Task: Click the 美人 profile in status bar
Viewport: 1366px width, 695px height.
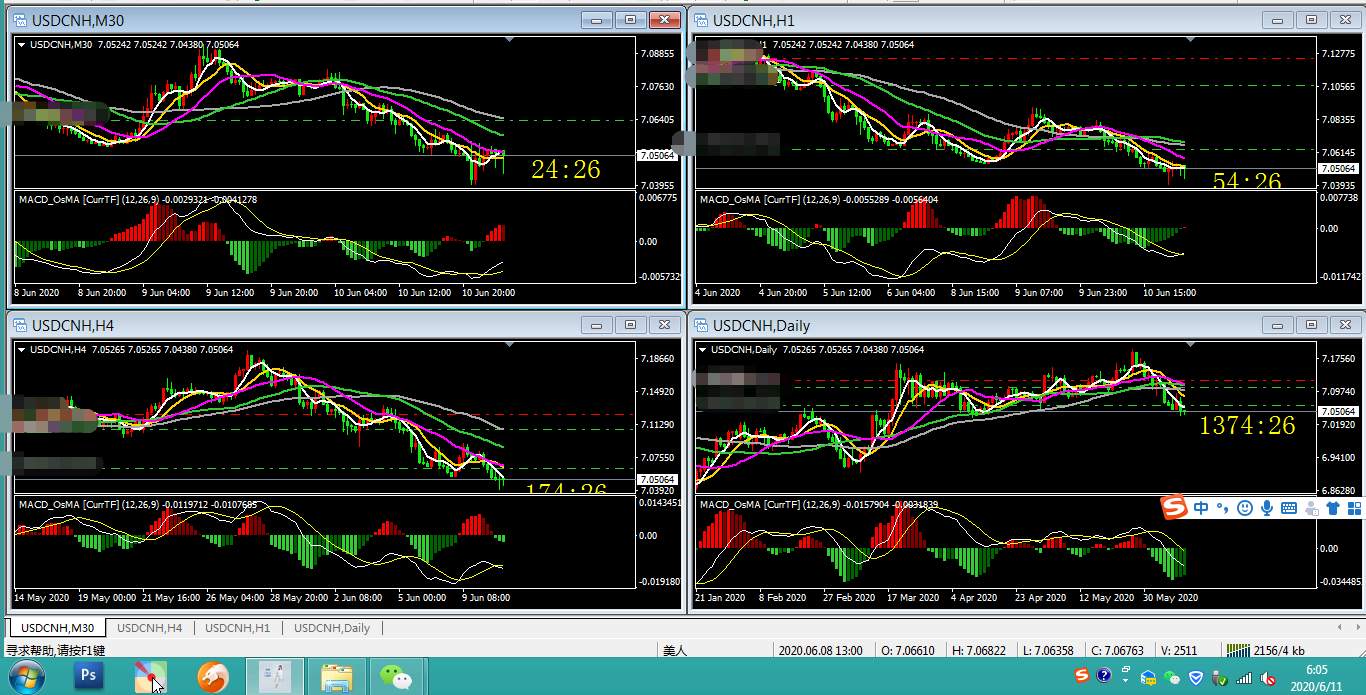Action: [675, 650]
